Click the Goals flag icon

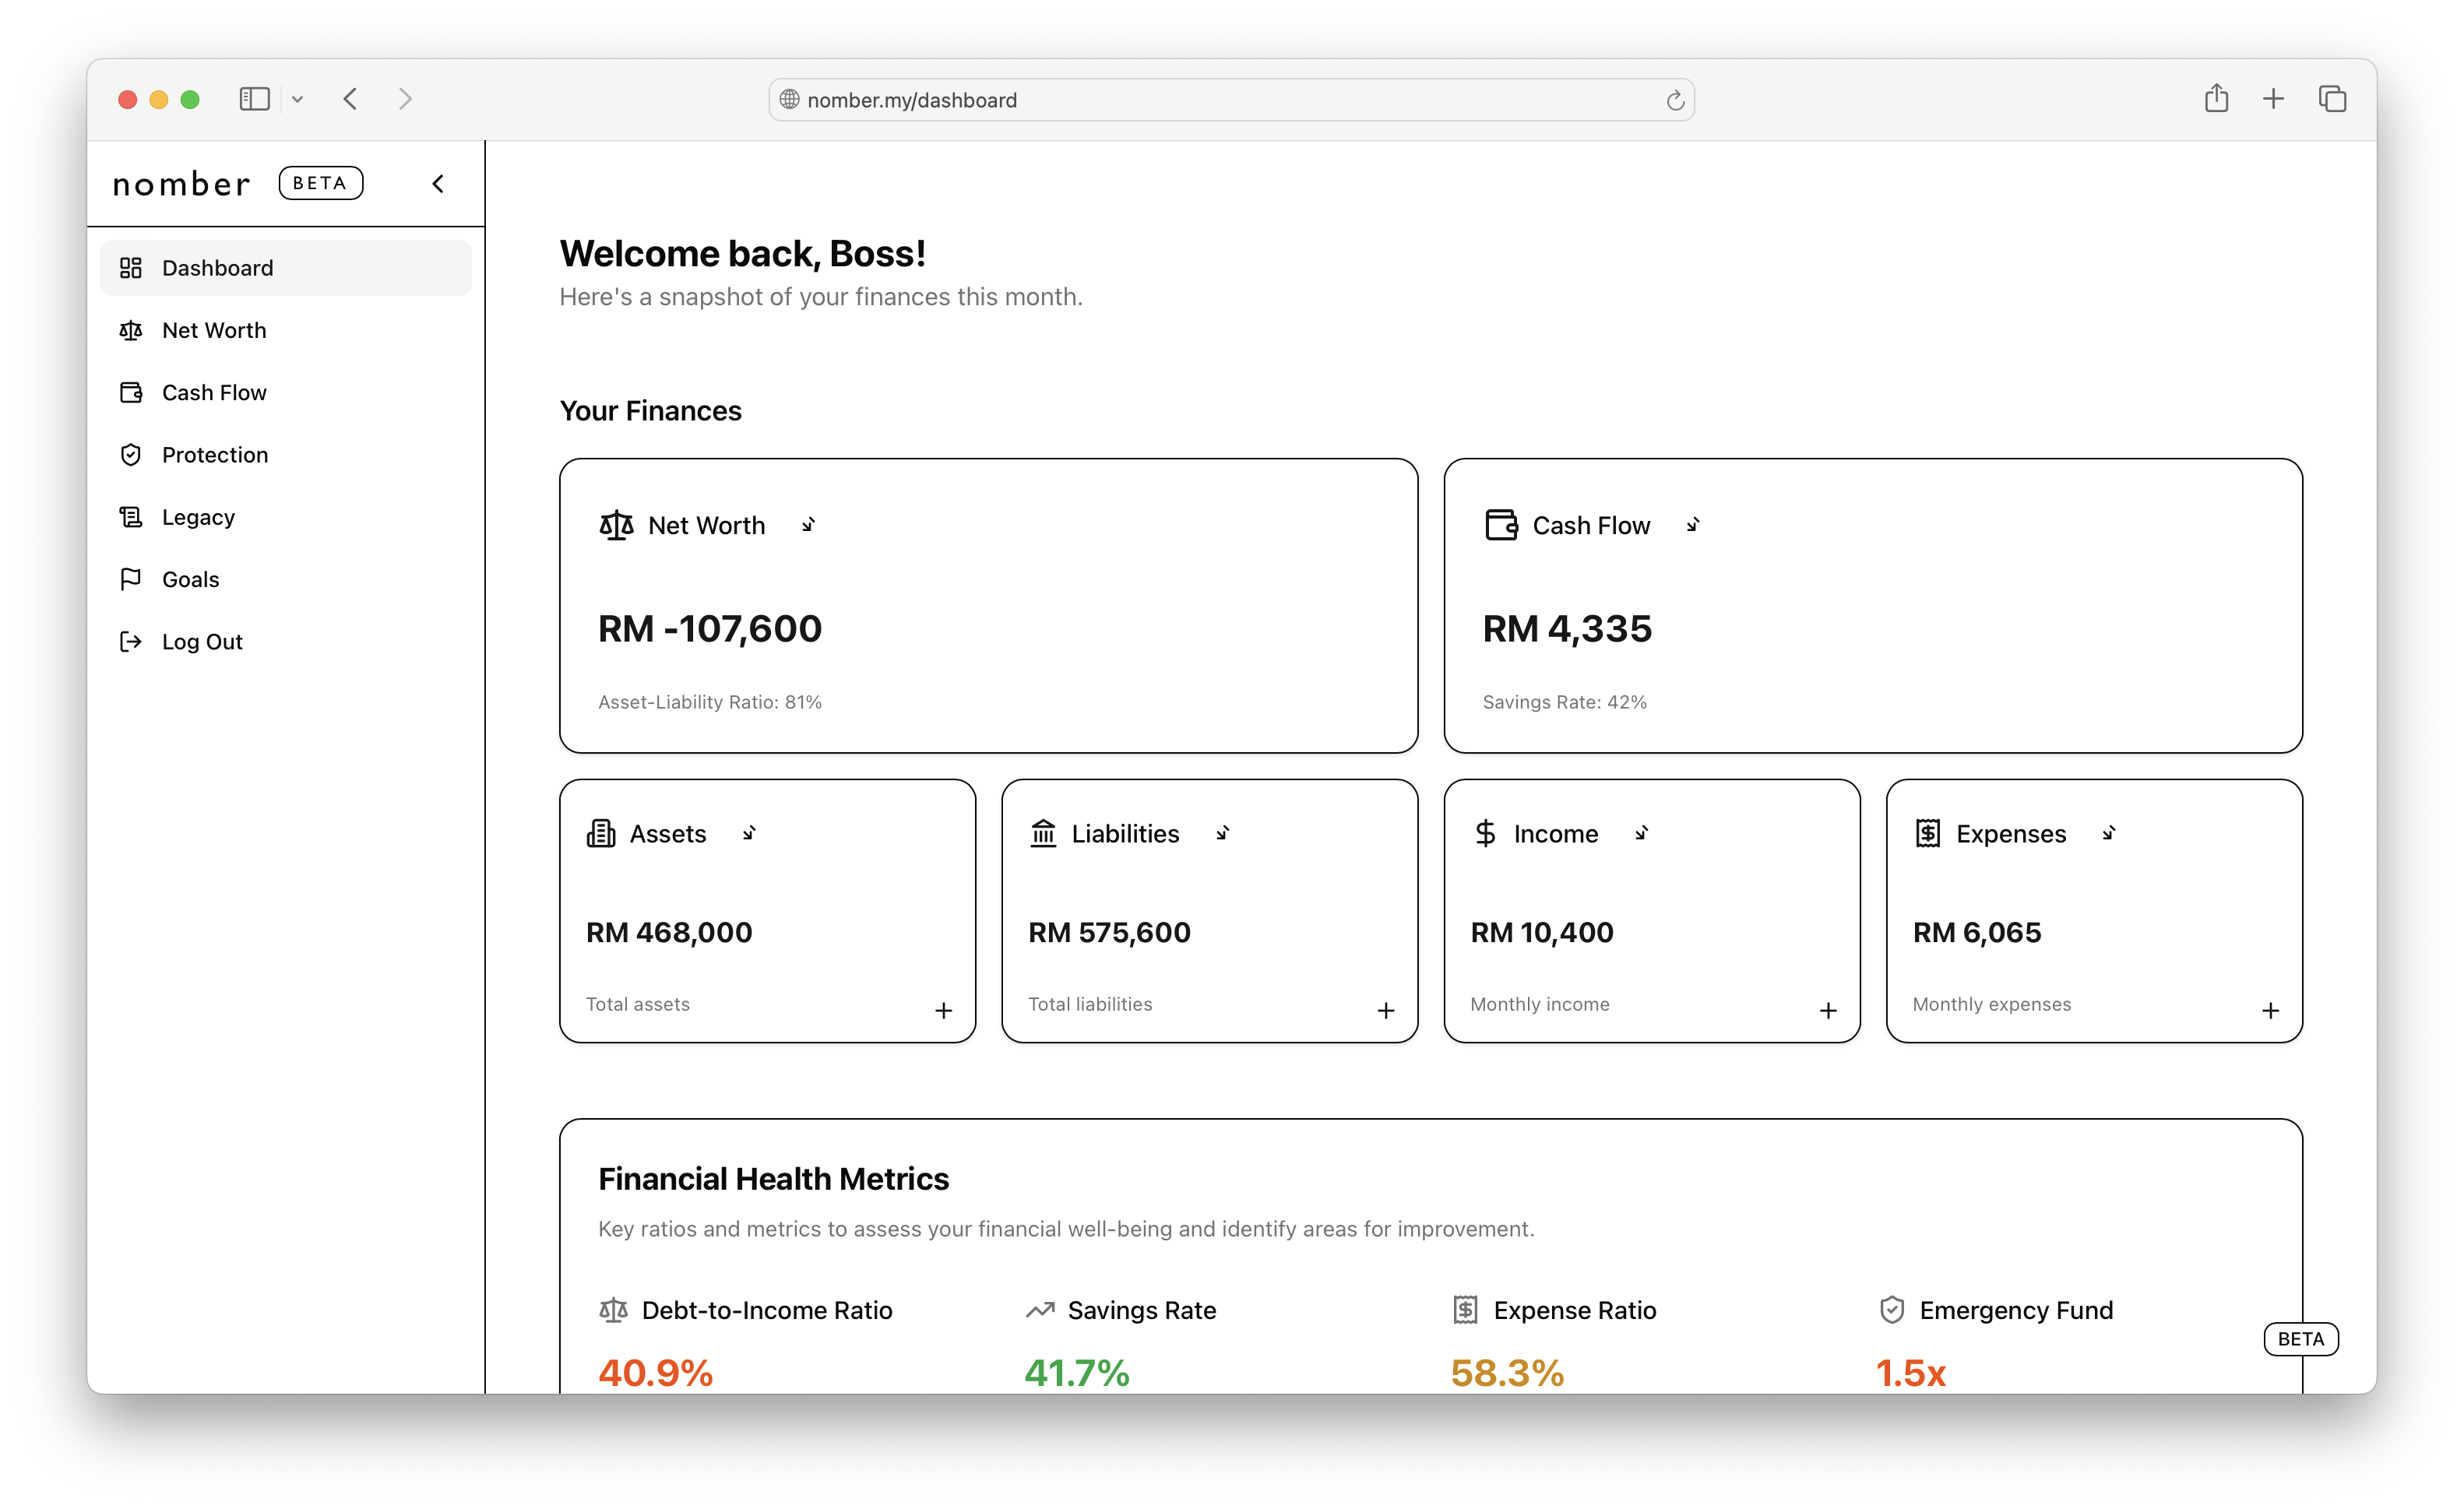click(131, 579)
